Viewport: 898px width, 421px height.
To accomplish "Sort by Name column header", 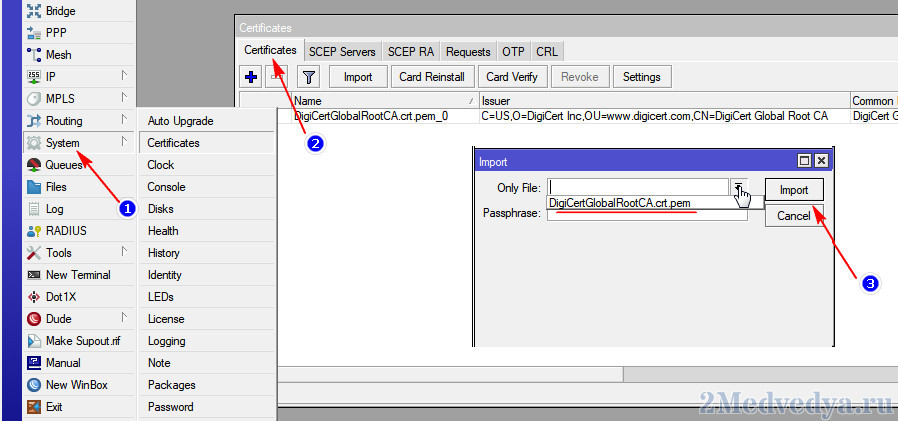I will 385,101.
